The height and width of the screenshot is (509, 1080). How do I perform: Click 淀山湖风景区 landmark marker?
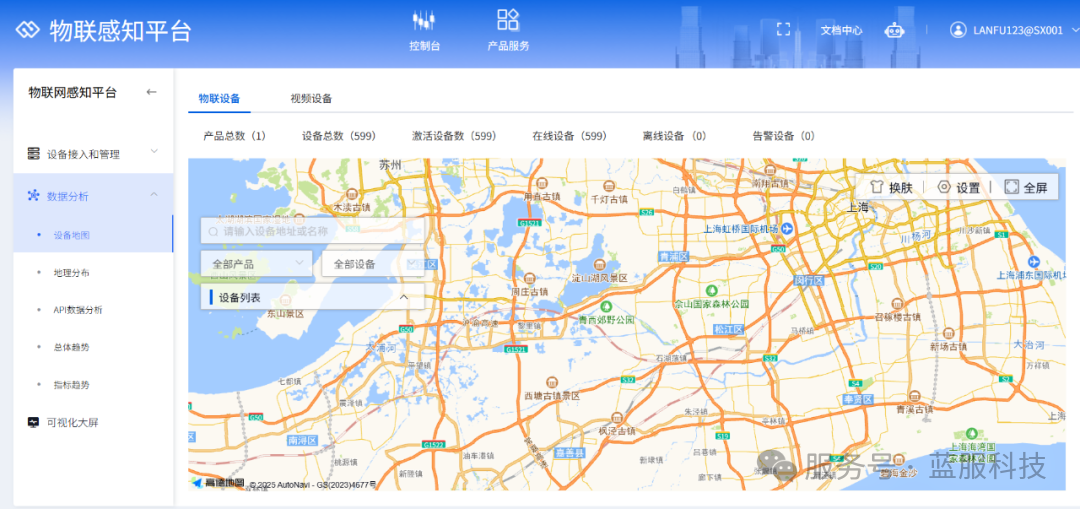point(599,264)
